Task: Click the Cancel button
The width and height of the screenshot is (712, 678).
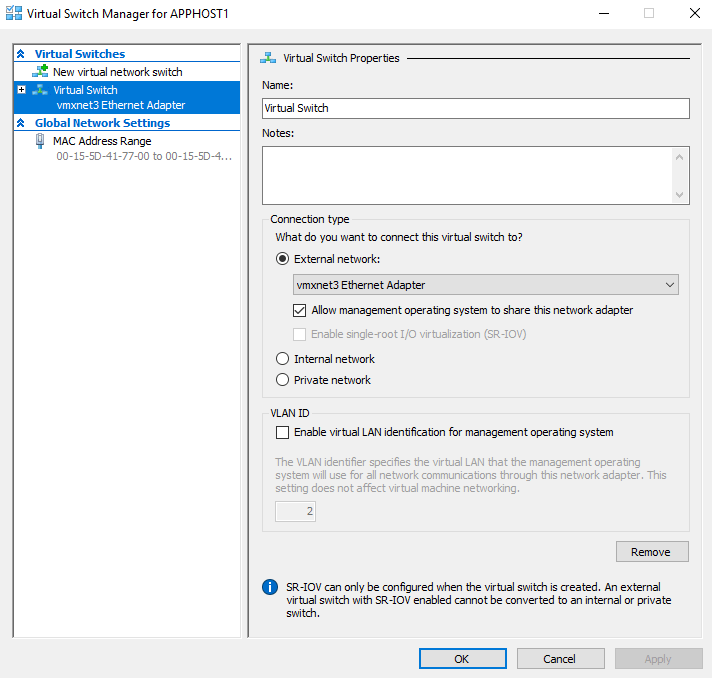Action: click(x=560, y=658)
